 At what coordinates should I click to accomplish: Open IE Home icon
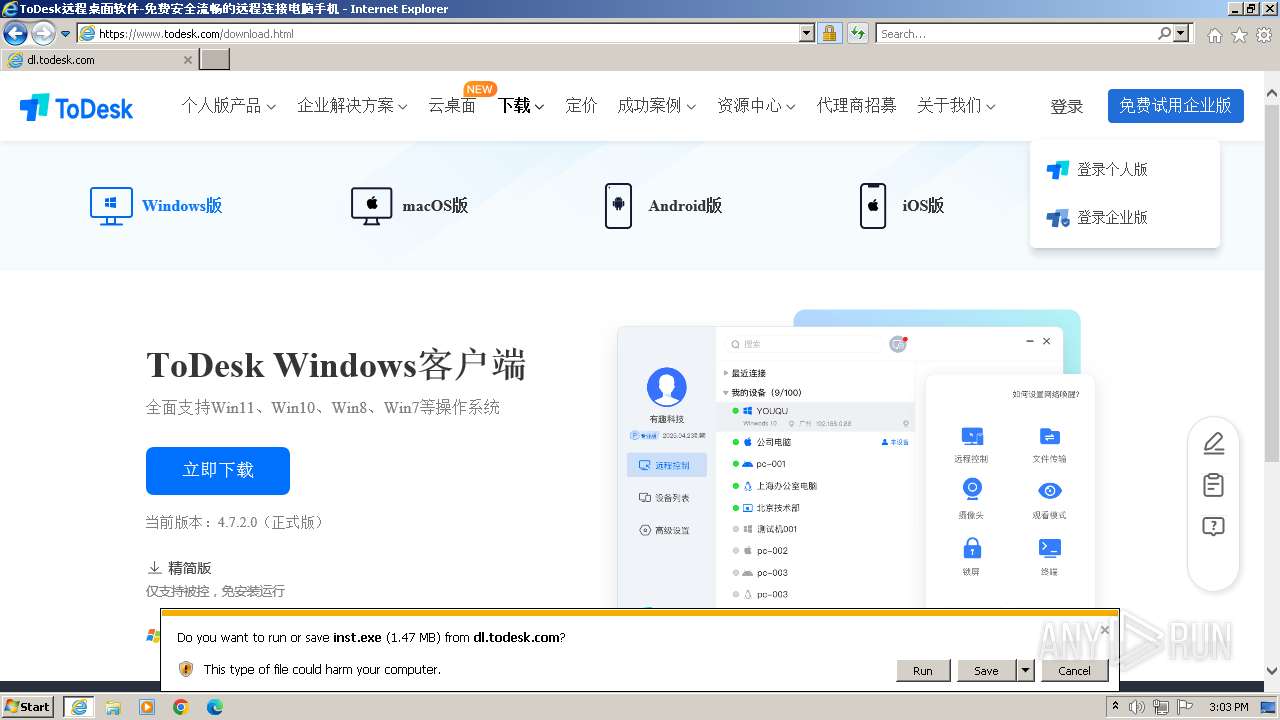click(1214, 35)
